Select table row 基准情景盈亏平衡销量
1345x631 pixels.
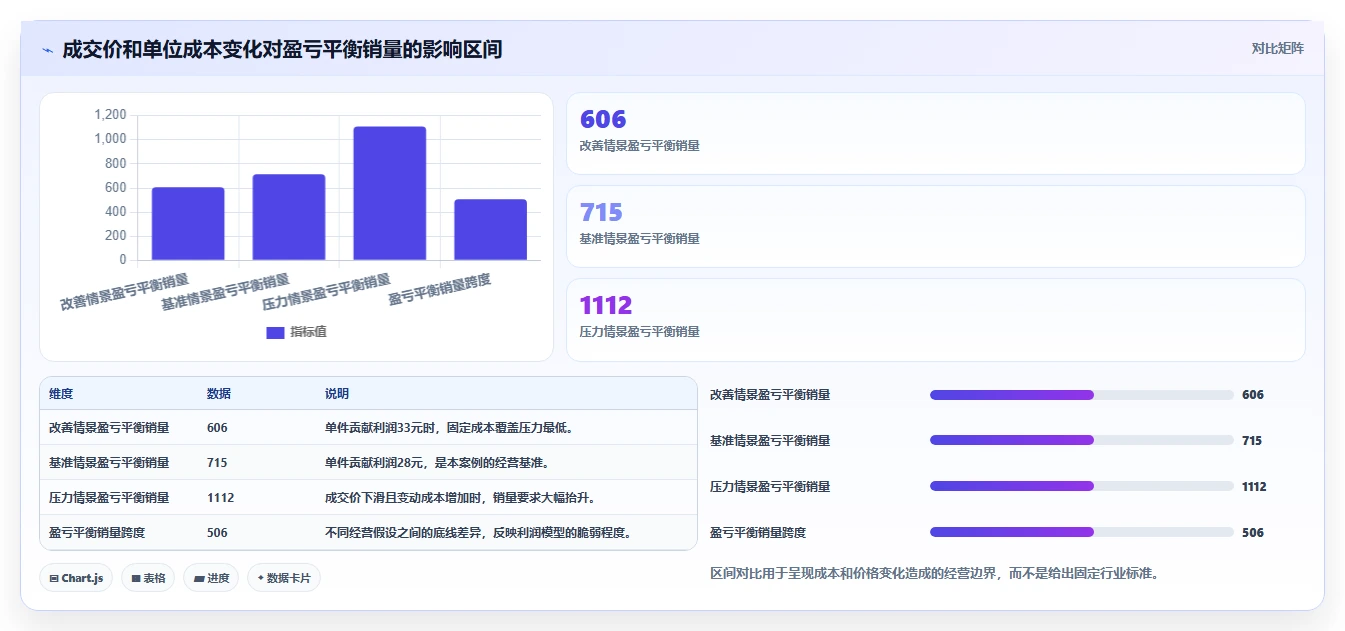(x=368, y=463)
